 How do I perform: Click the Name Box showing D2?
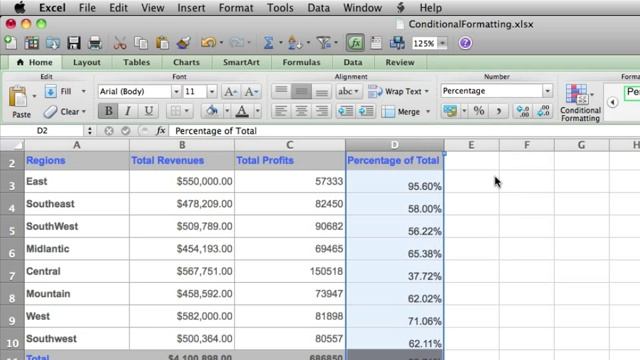tap(42, 131)
